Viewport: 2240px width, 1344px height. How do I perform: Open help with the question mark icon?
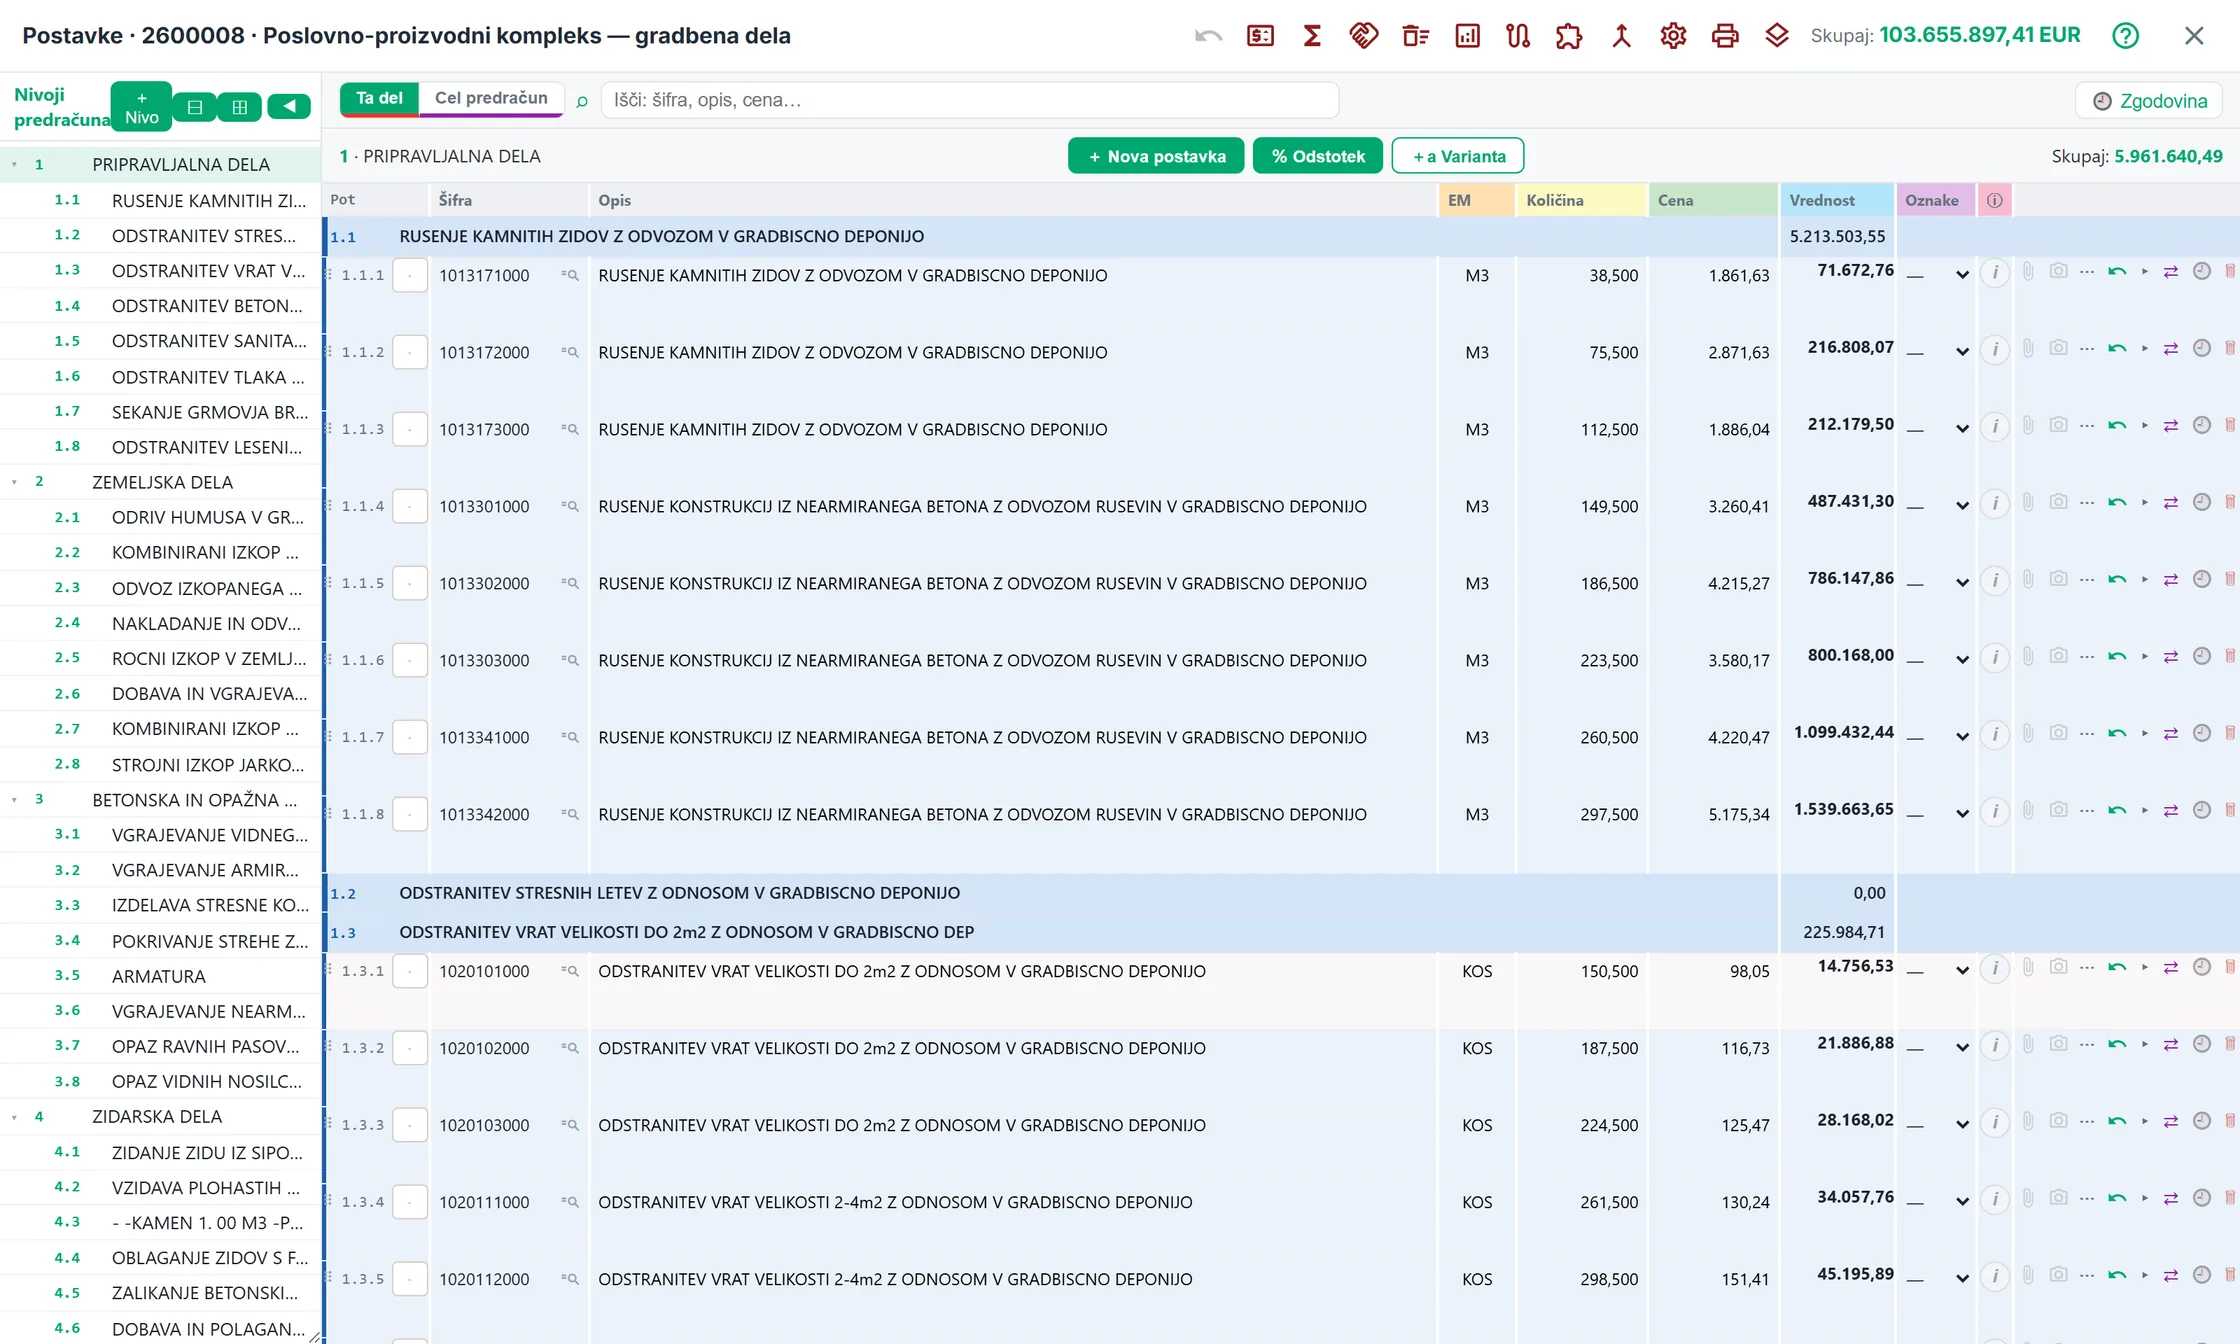[2126, 36]
